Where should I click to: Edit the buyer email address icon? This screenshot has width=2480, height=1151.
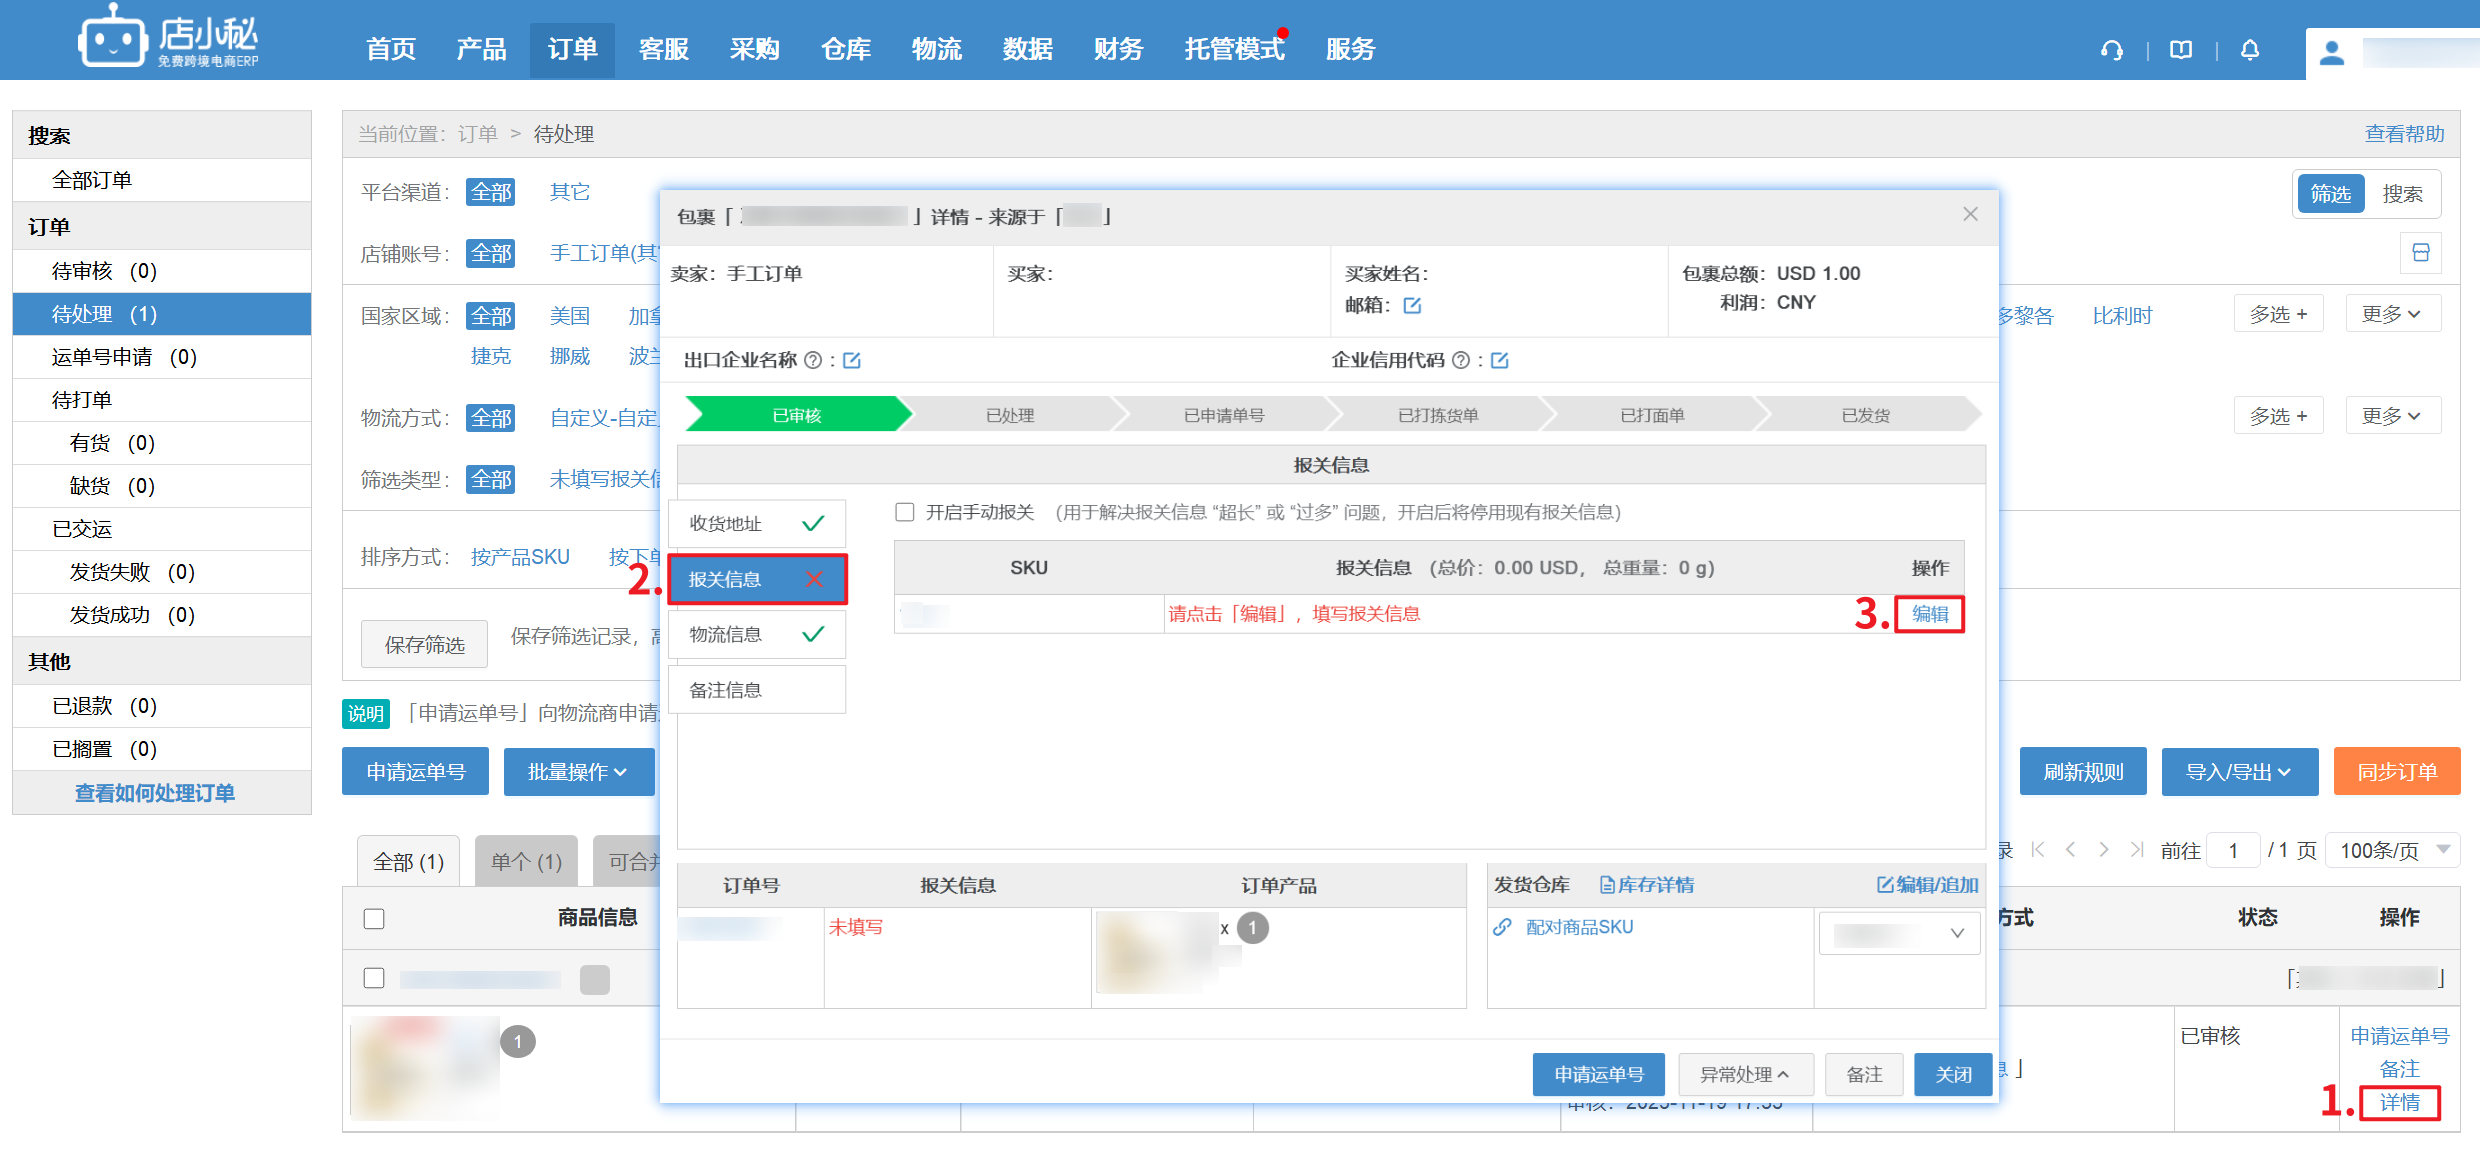coord(1412,306)
